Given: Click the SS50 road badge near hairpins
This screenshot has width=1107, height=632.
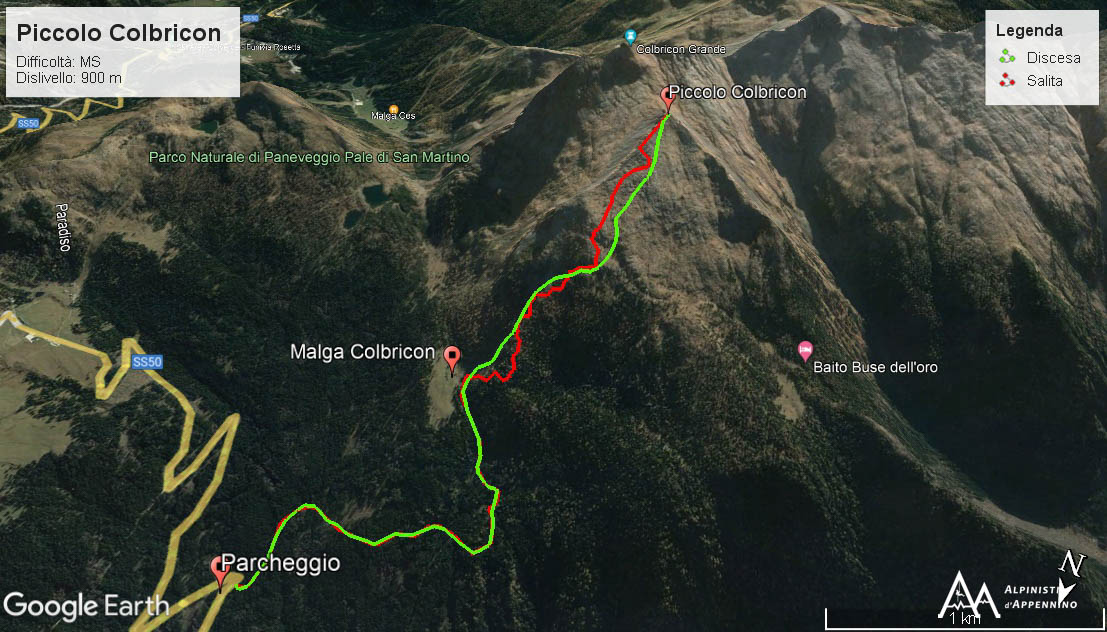Looking at the screenshot, I should point(147,362).
